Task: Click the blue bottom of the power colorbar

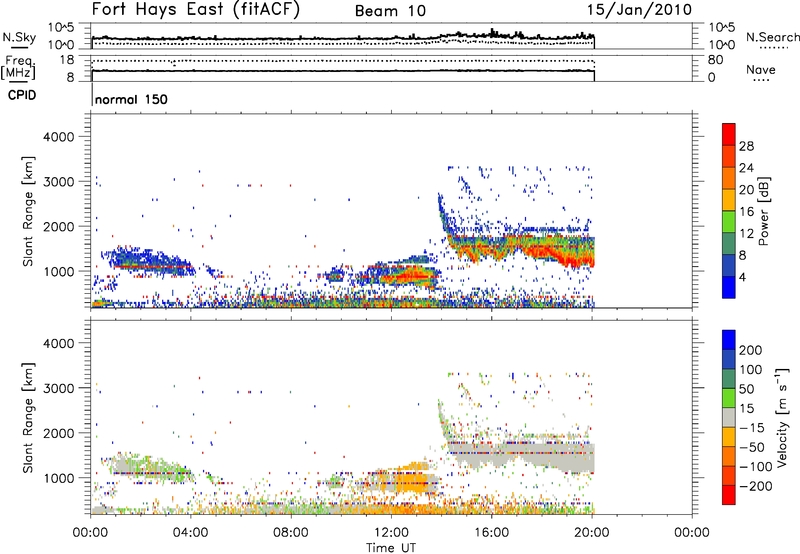Action: 729,287
